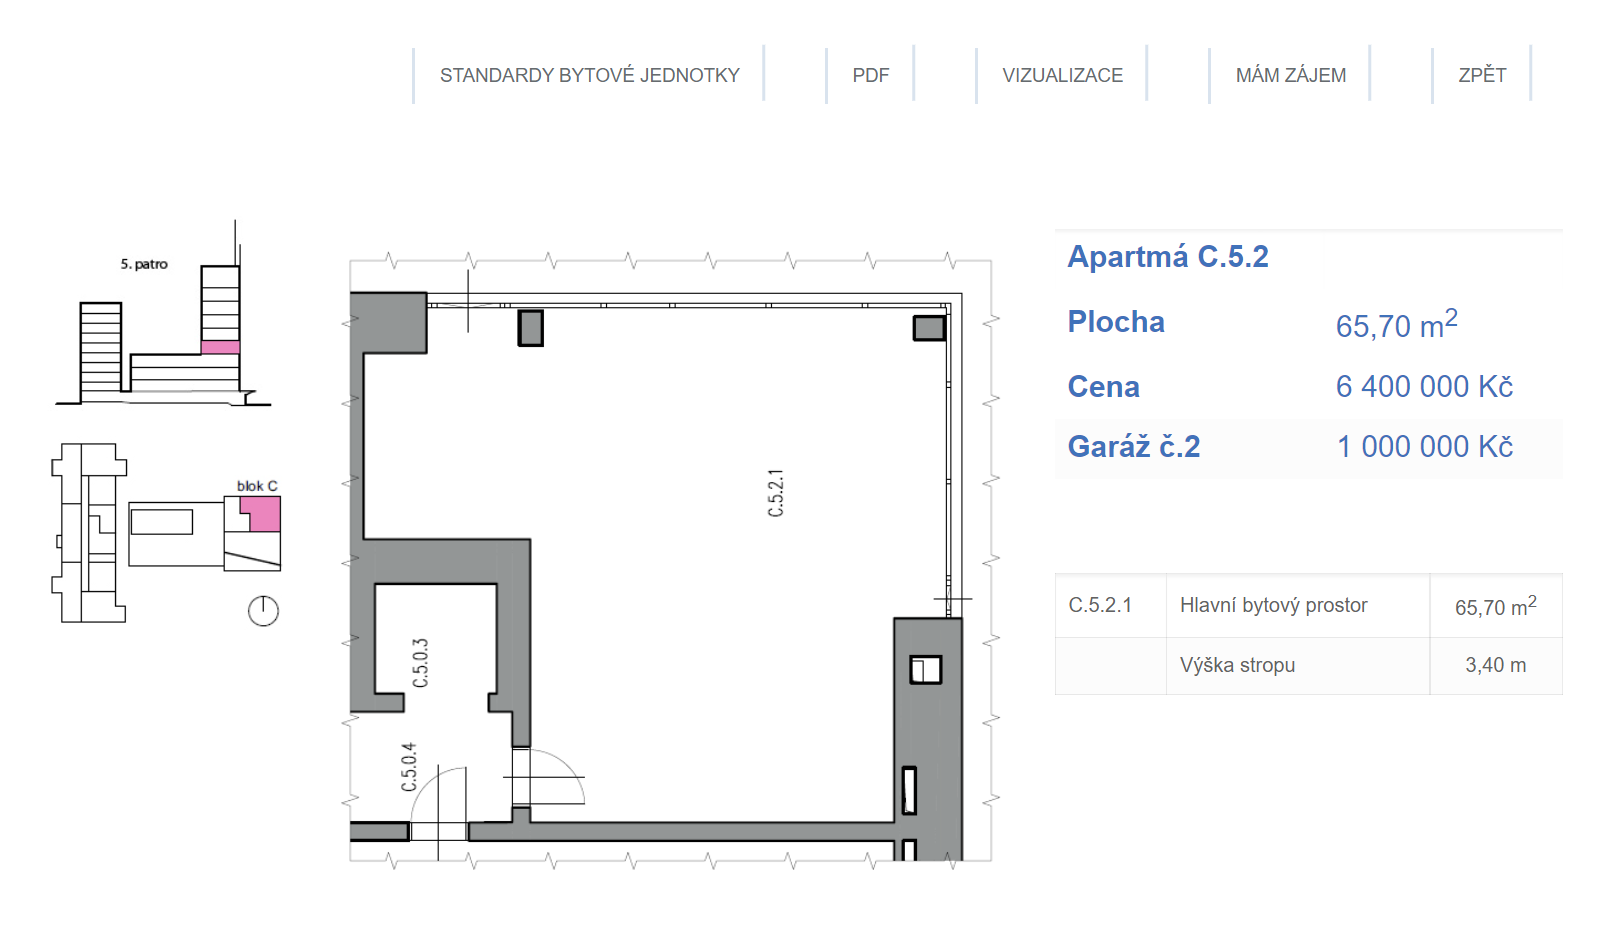Click the pink highlighted floor in building section
The height and width of the screenshot is (931, 1618).
(x=220, y=347)
